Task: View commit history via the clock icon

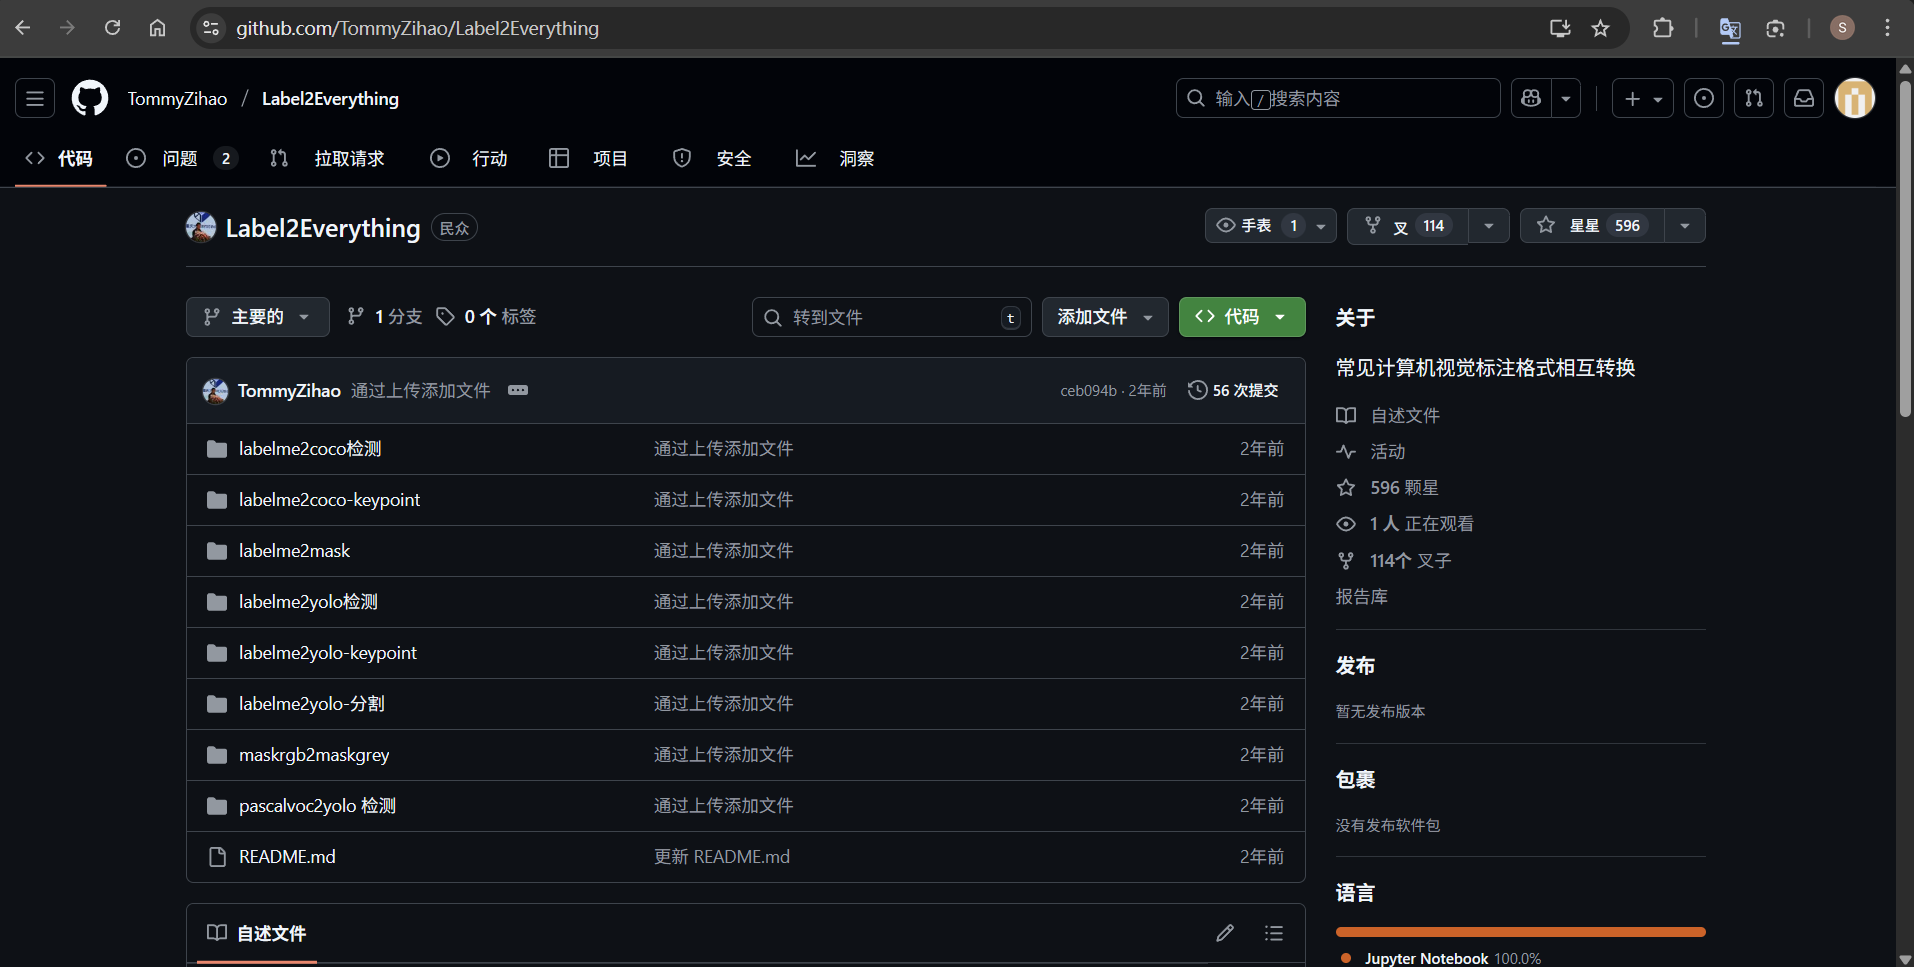Action: (1199, 390)
